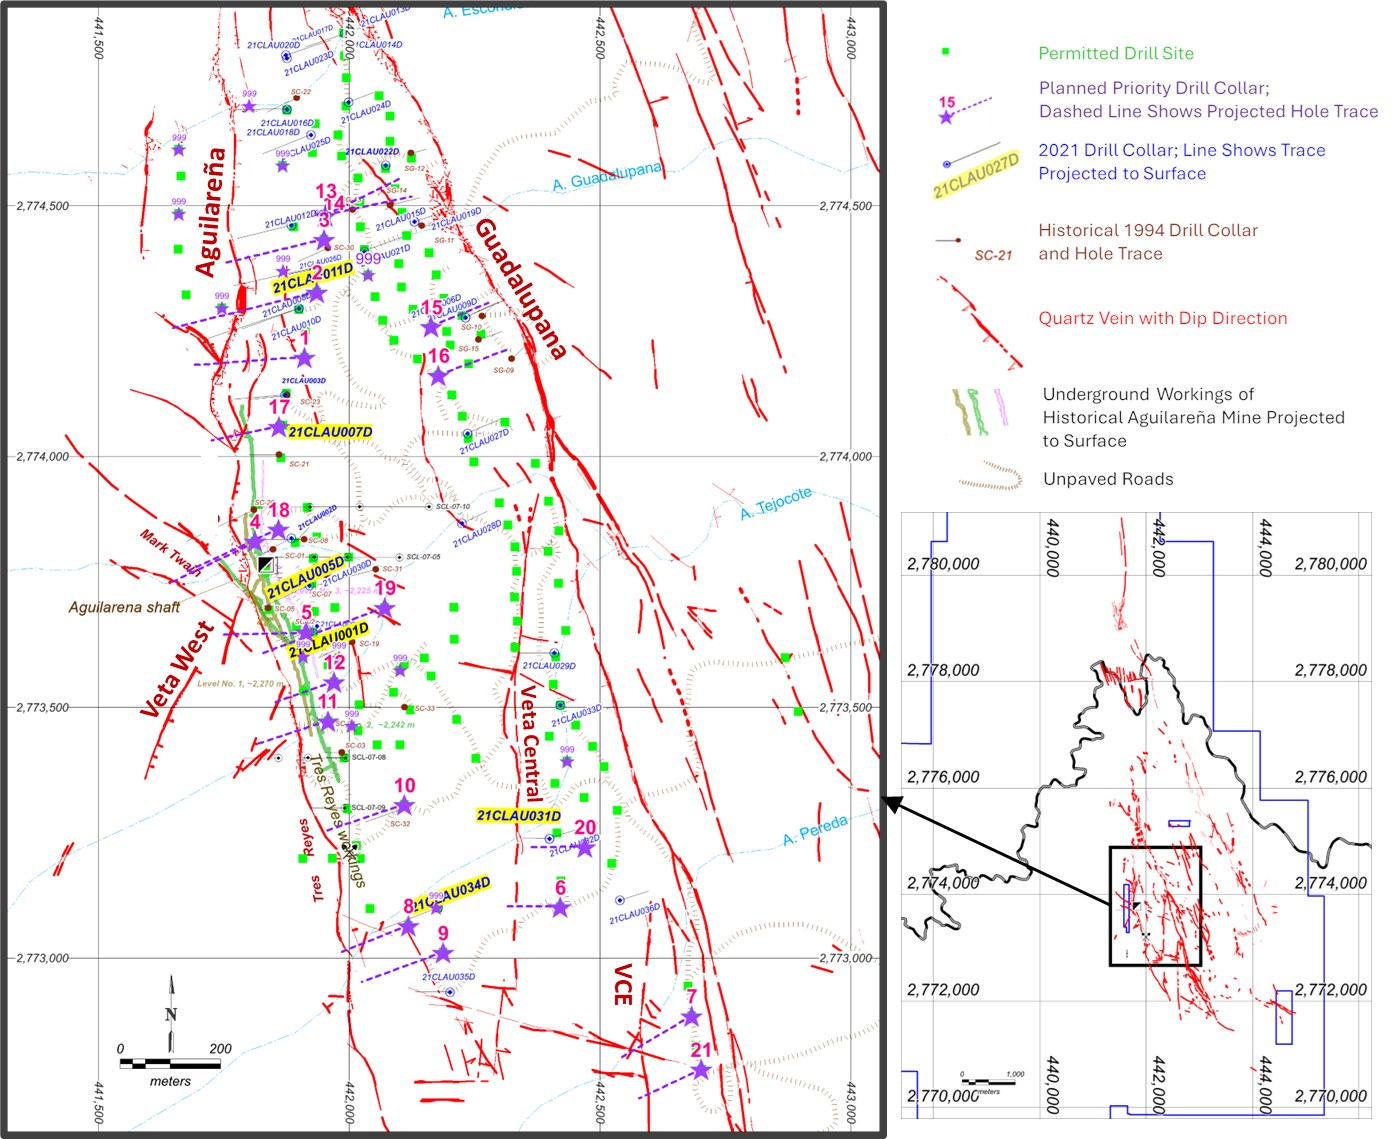Click the planned collar star numbered 10
The height and width of the screenshot is (1139, 1391).
(403, 805)
